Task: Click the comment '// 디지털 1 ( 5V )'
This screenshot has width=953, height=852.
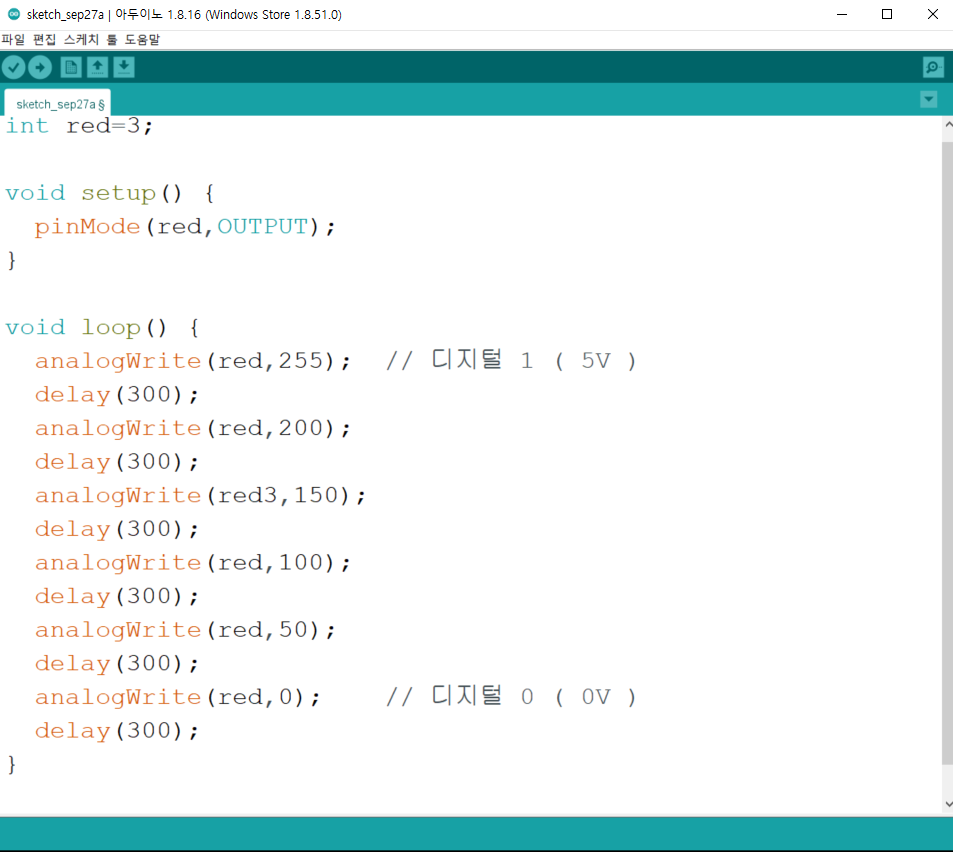Action: click(511, 360)
